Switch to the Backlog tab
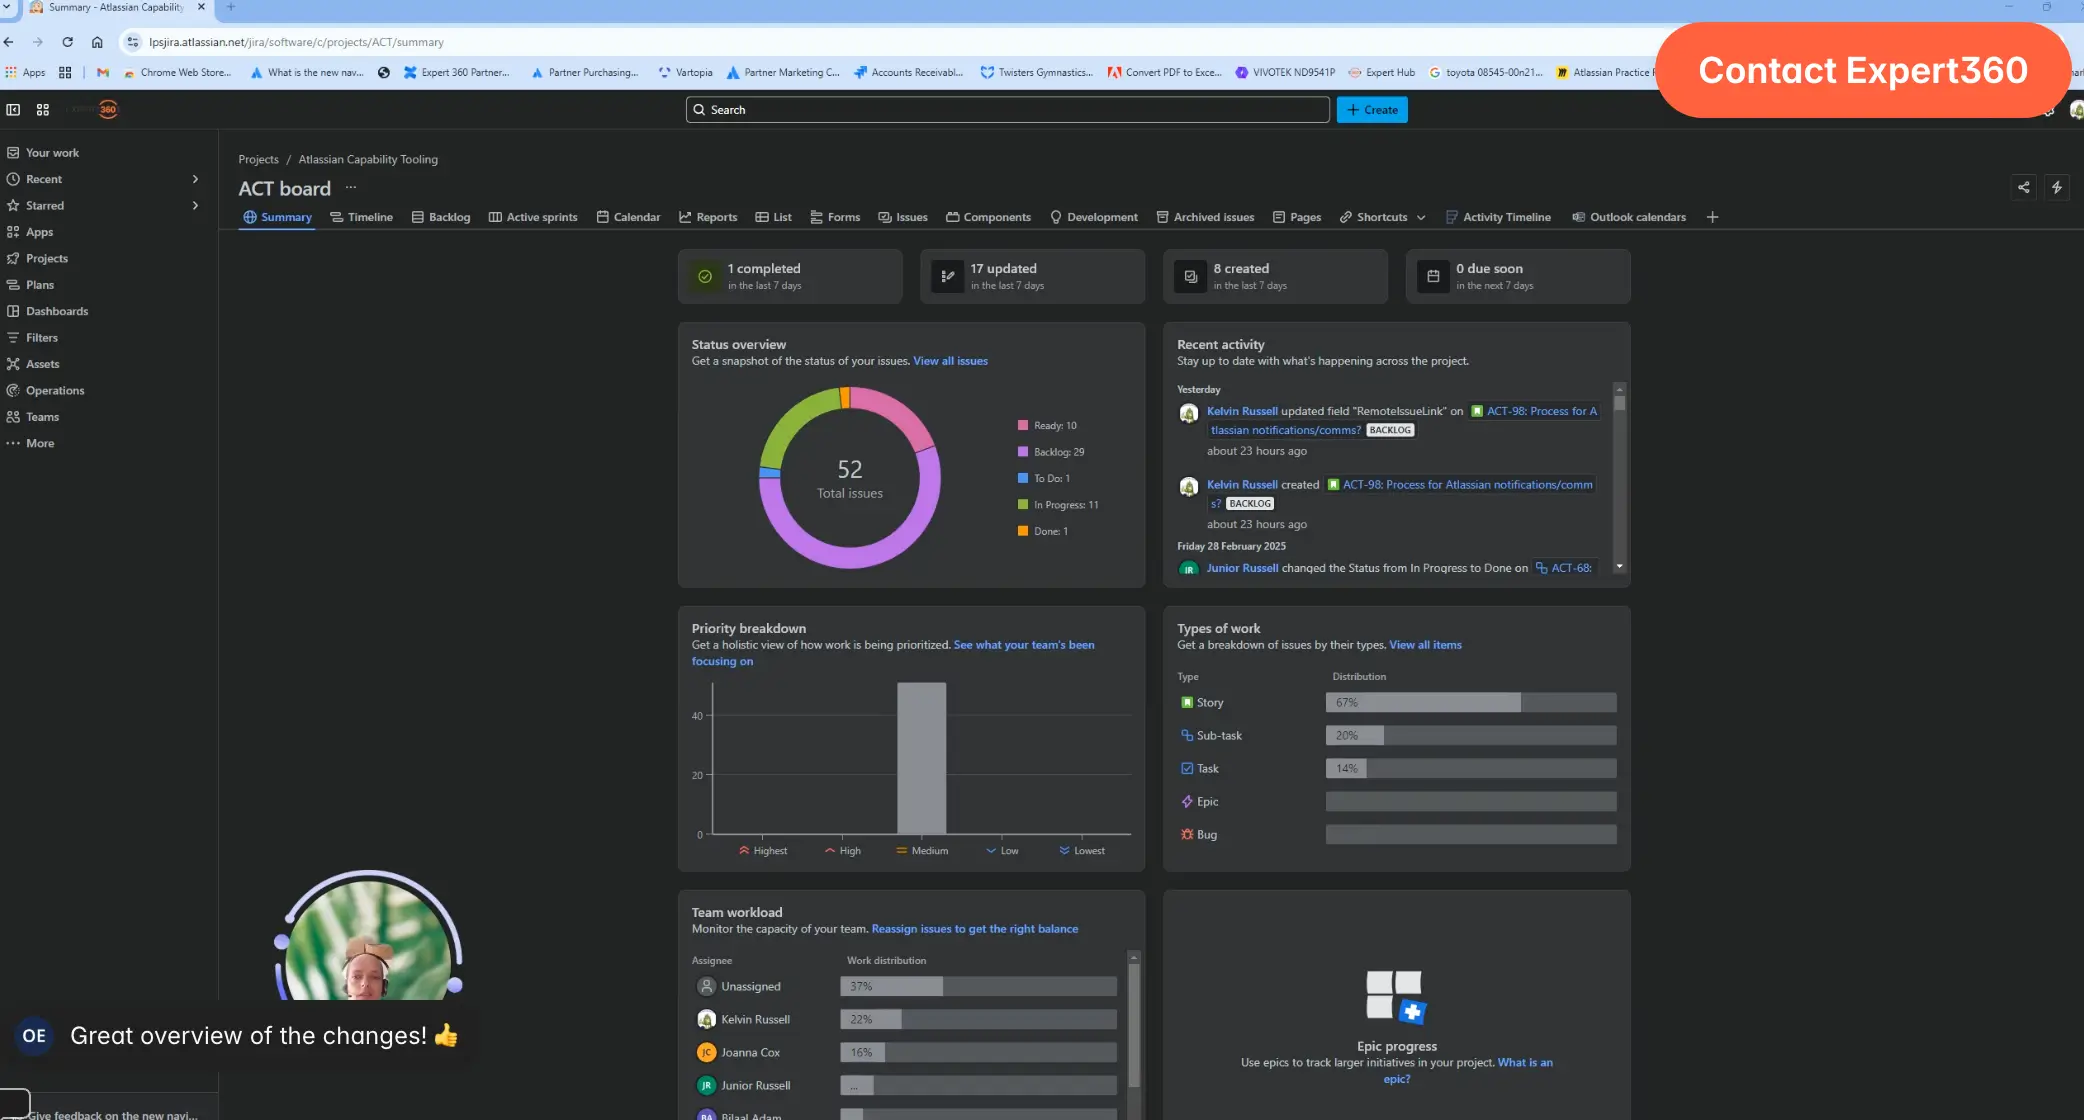2084x1120 pixels. (441, 217)
